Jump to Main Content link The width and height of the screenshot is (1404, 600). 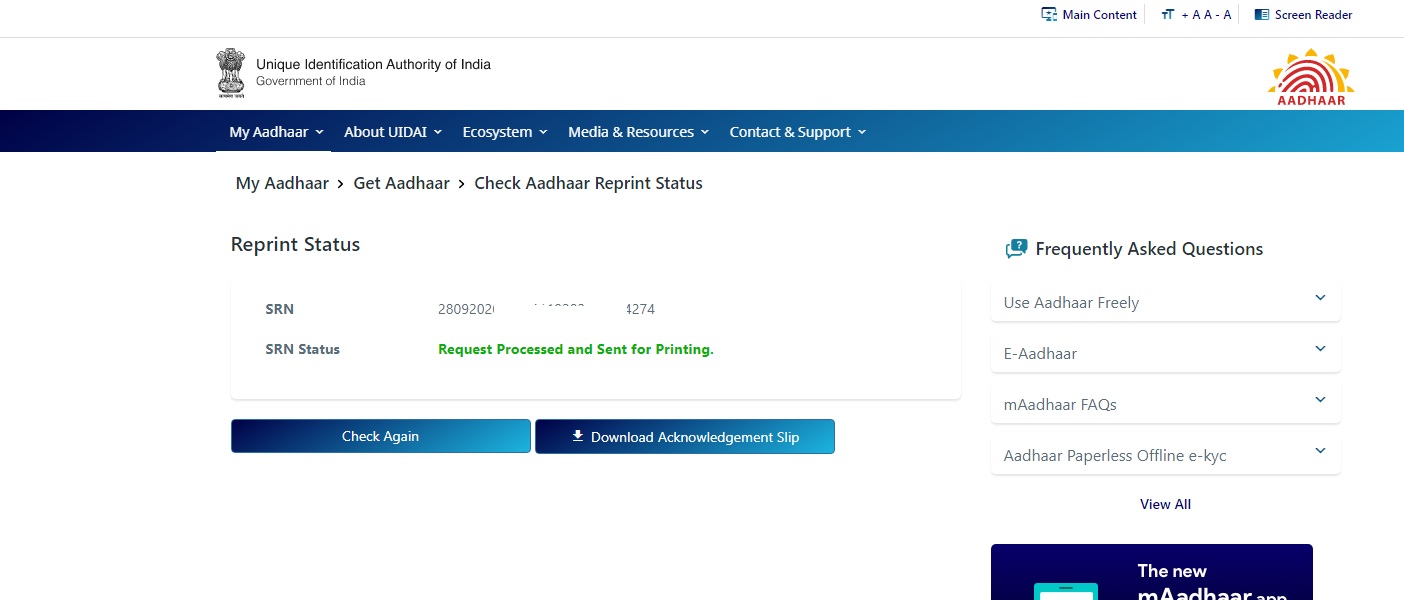point(1099,15)
